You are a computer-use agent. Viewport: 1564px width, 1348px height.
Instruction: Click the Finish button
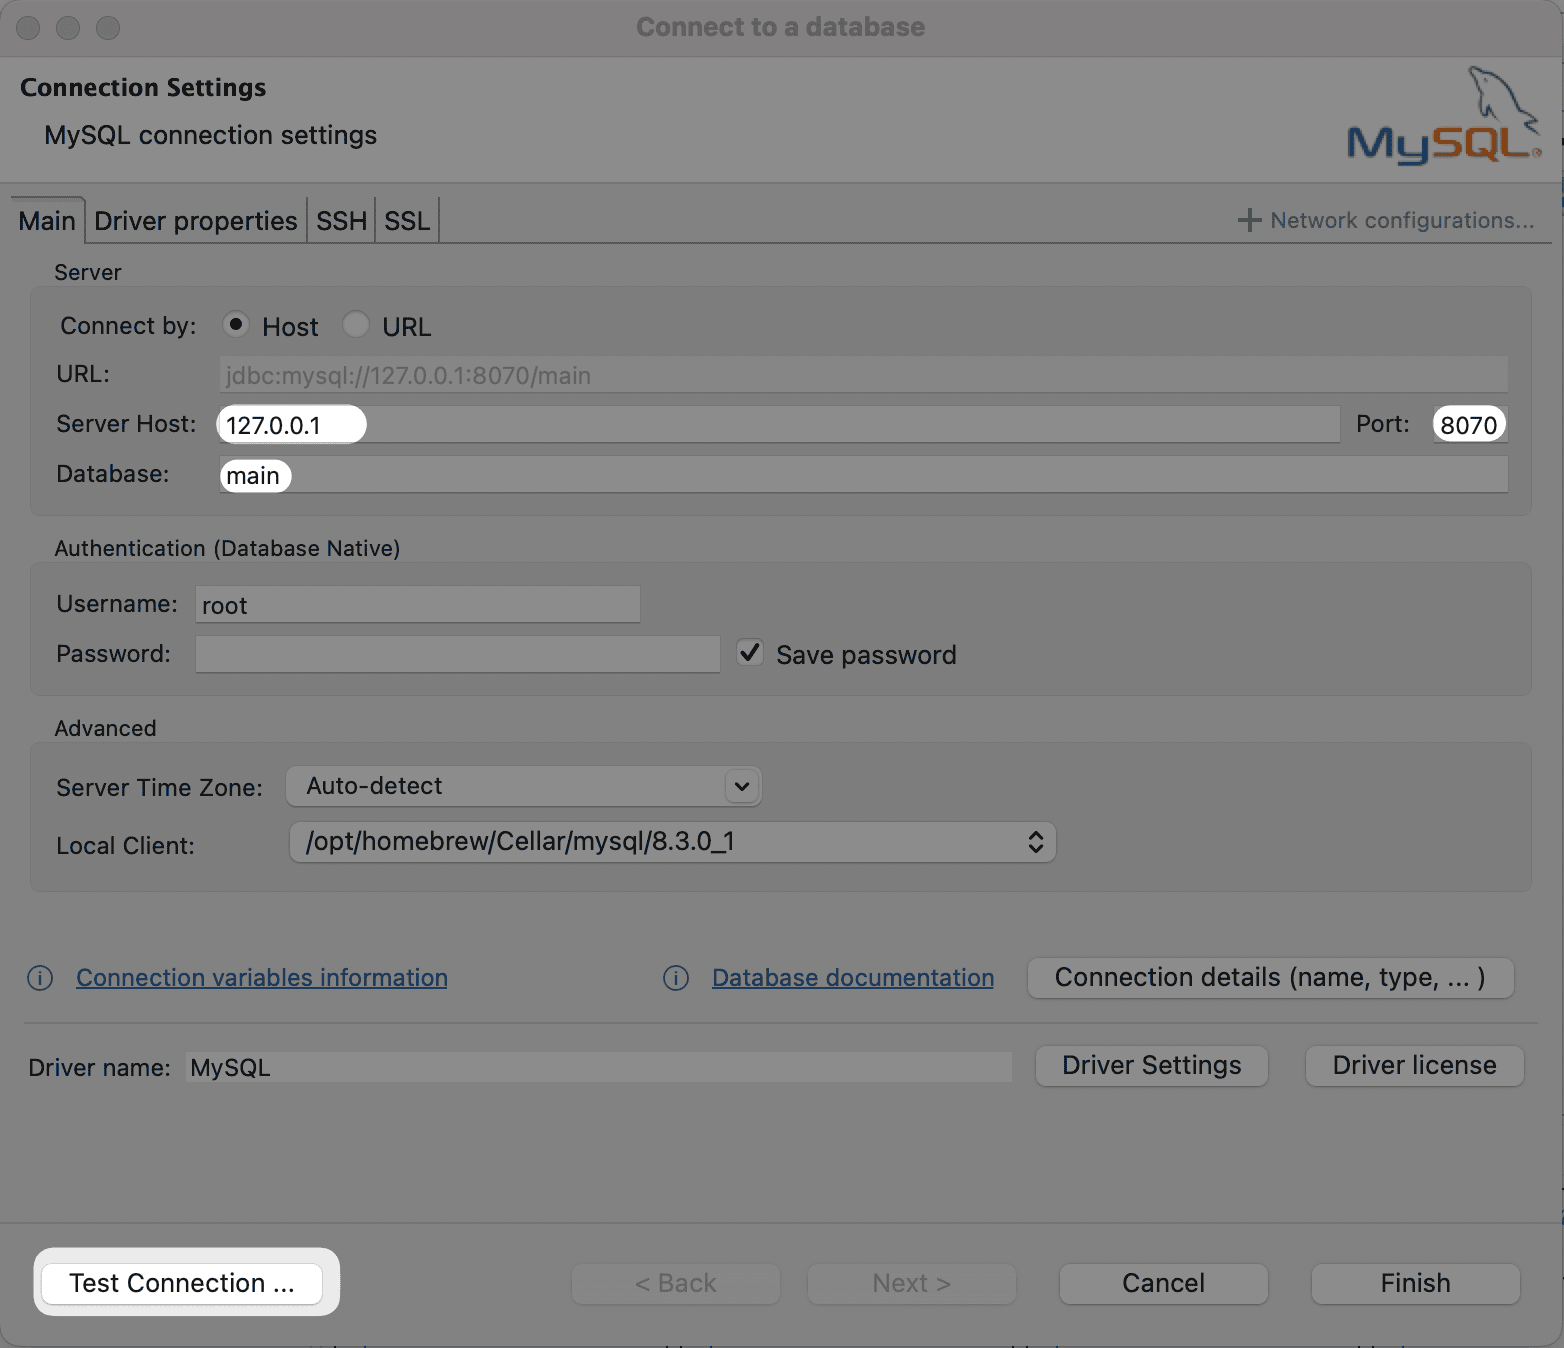tap(1415, 1283)
